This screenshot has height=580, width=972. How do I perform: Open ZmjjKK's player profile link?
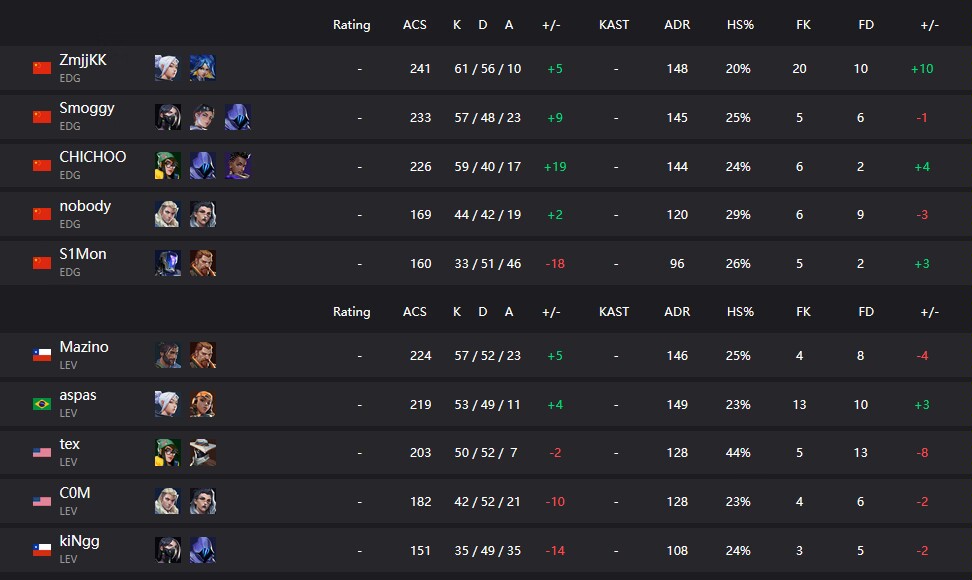point(82,60)
